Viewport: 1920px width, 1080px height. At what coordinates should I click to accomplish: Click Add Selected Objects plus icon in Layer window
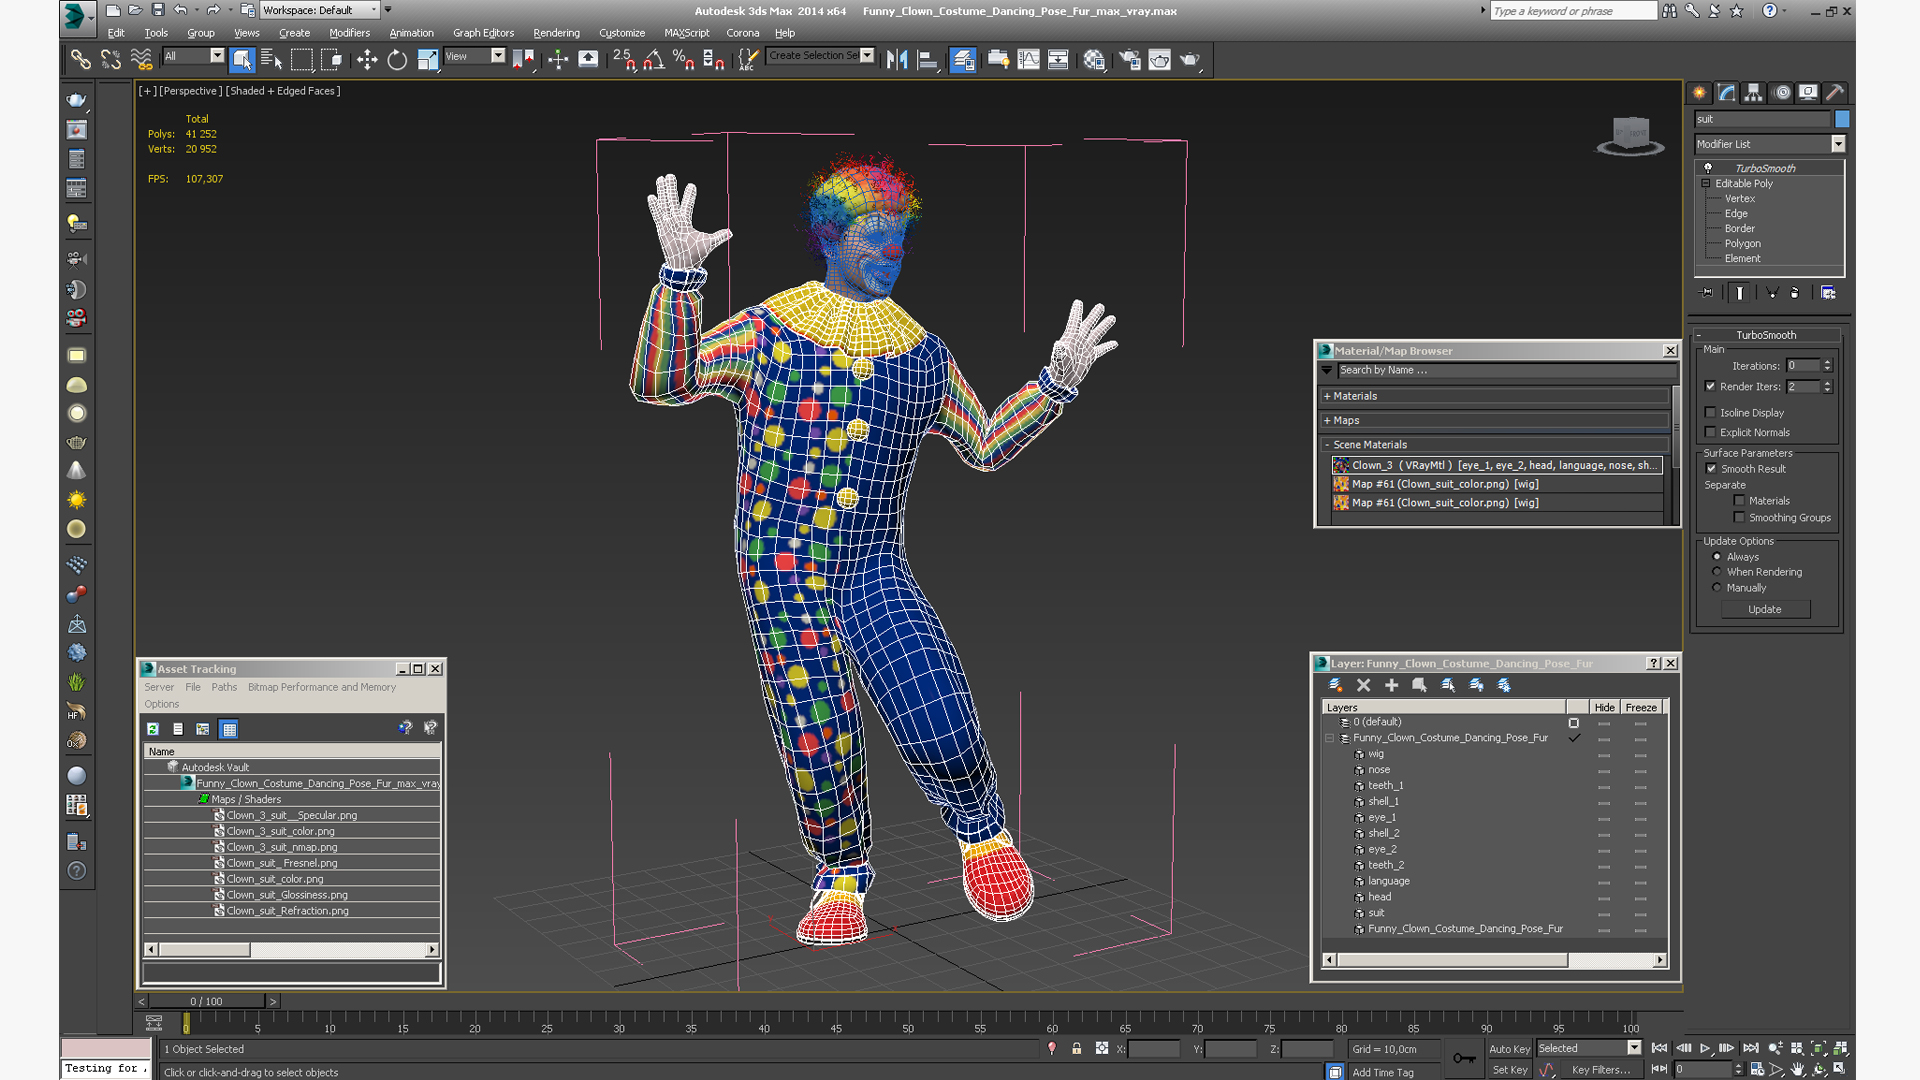[1391, 685]
